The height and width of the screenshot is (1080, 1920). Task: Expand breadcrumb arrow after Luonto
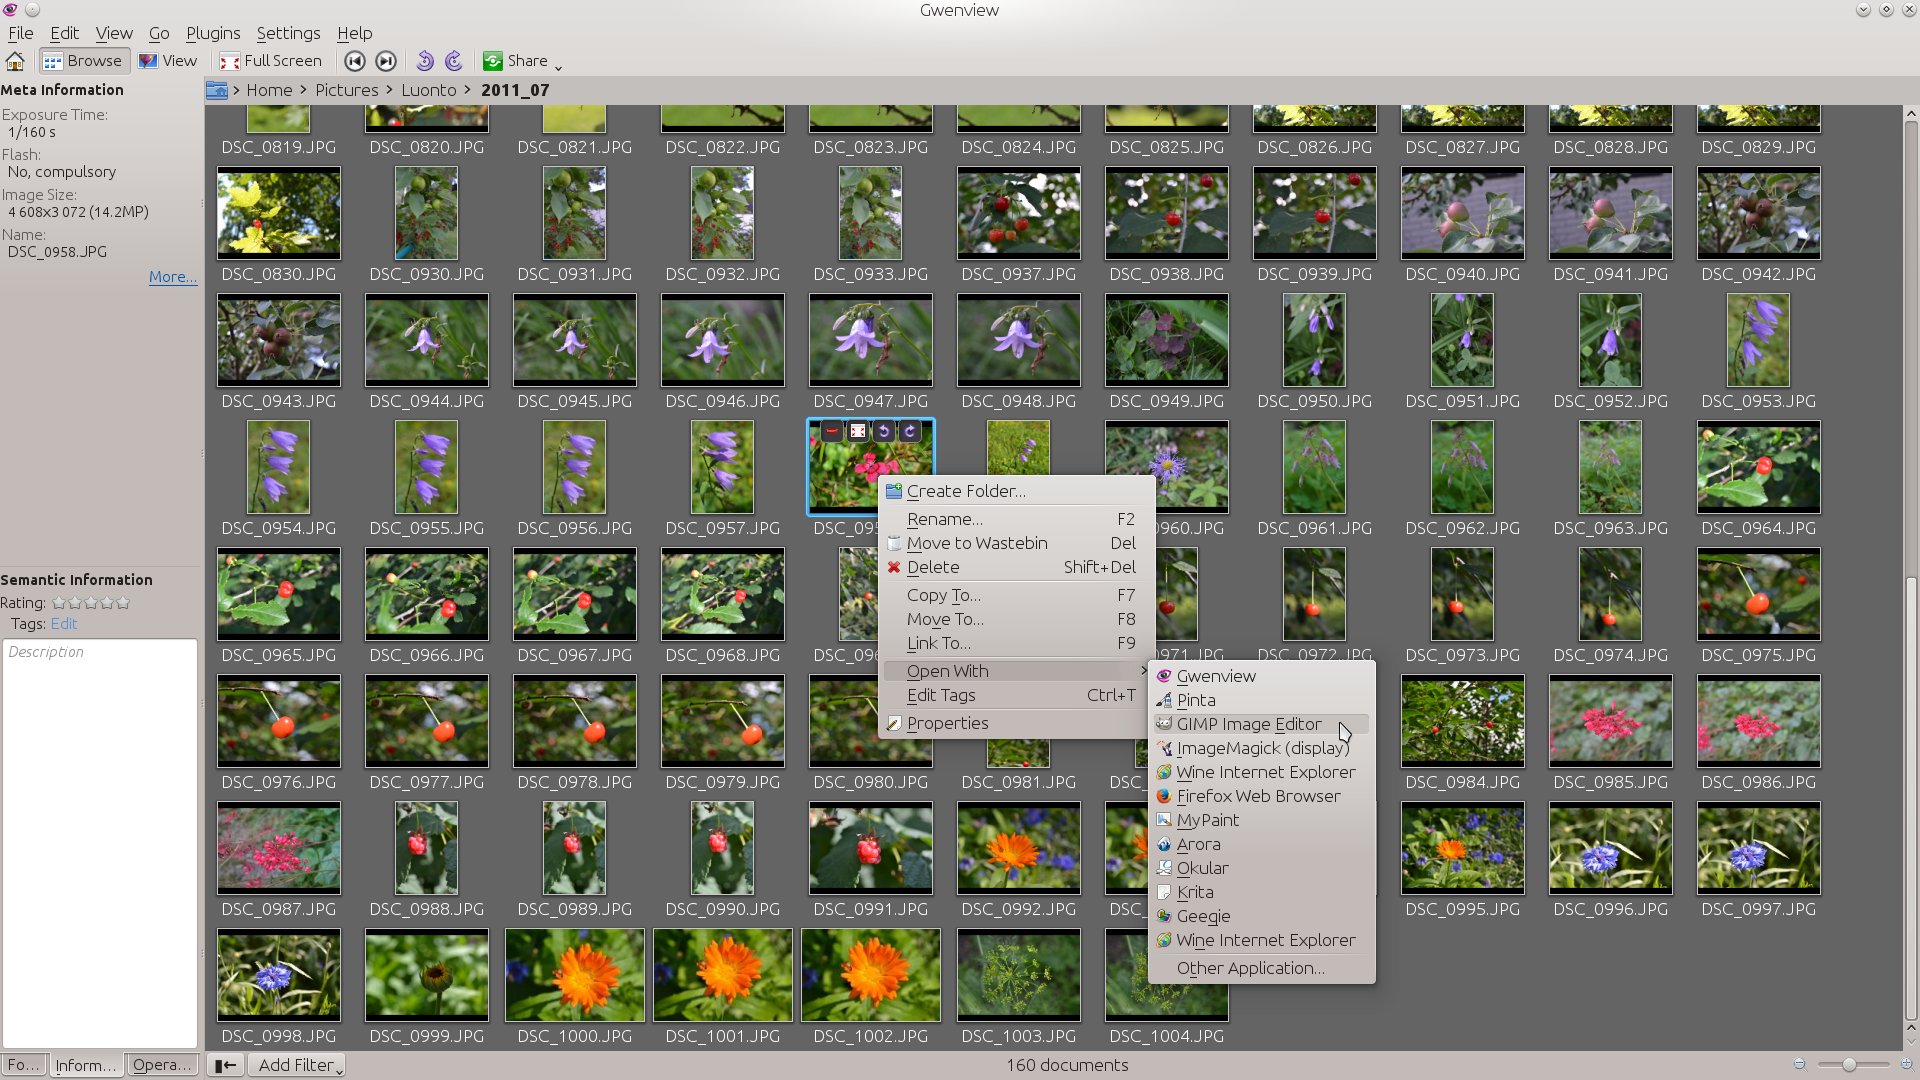(x=467, y=90)
